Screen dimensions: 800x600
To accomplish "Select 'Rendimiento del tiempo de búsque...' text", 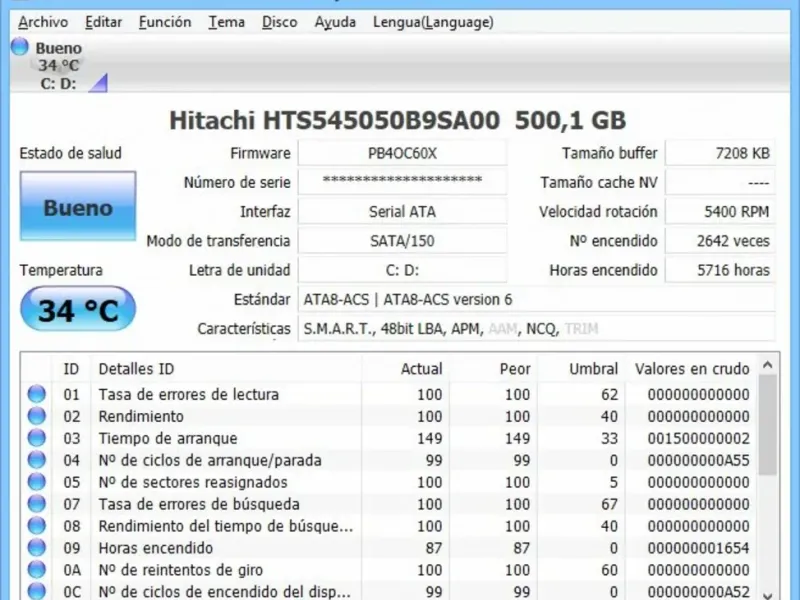I will coord(226,526).
